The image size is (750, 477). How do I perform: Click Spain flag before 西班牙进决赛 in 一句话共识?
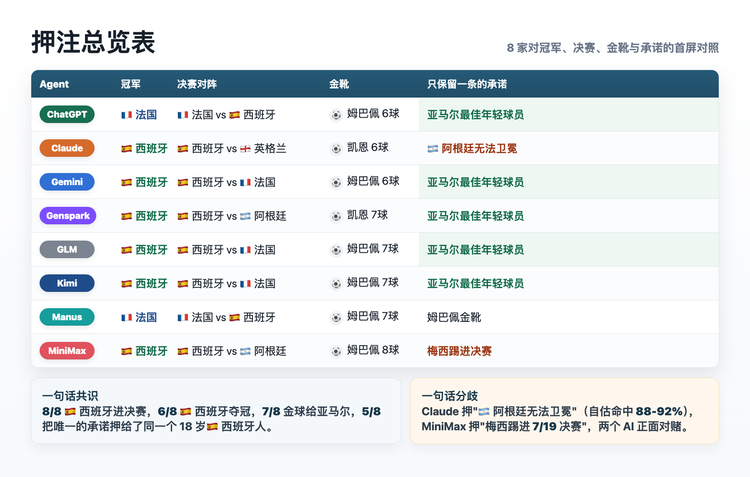[70, 411]
